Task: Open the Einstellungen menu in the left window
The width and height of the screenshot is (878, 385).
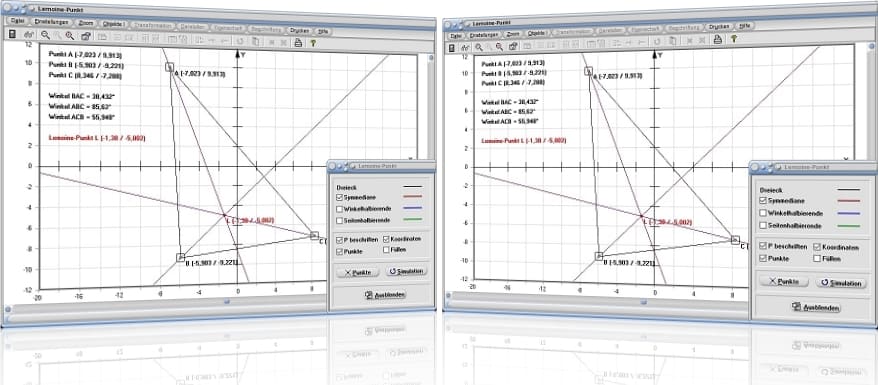Action: click(52, 22)
